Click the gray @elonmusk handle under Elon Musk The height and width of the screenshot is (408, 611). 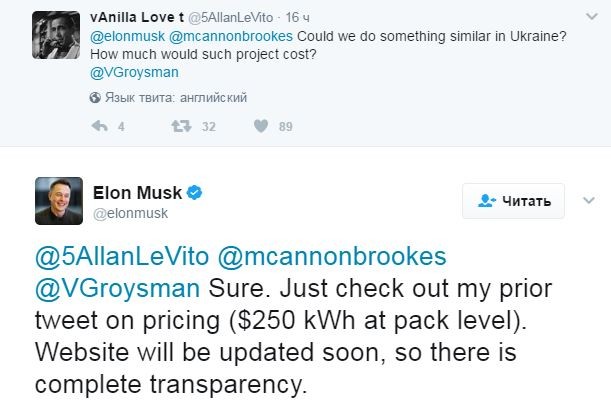(x=127, y=211)
